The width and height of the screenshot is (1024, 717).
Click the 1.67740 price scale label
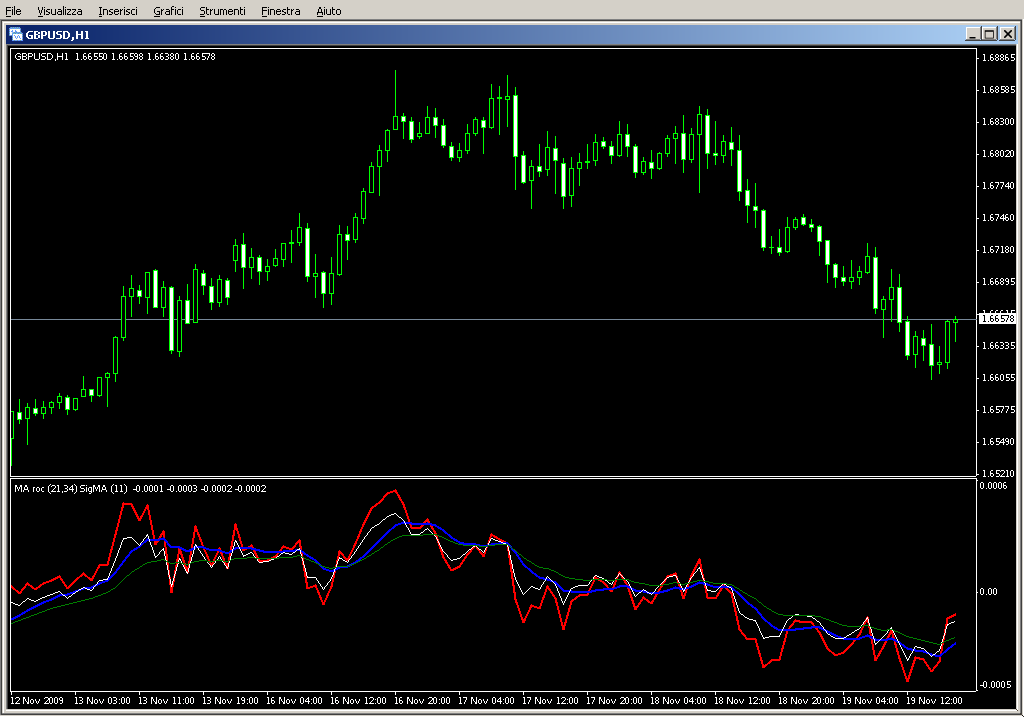point(999,185)
